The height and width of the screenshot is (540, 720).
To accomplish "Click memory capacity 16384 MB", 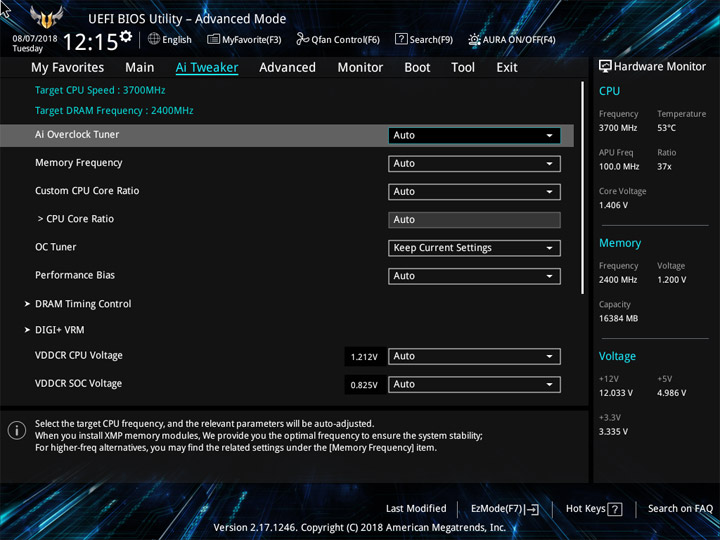I will tap(618, 318).
